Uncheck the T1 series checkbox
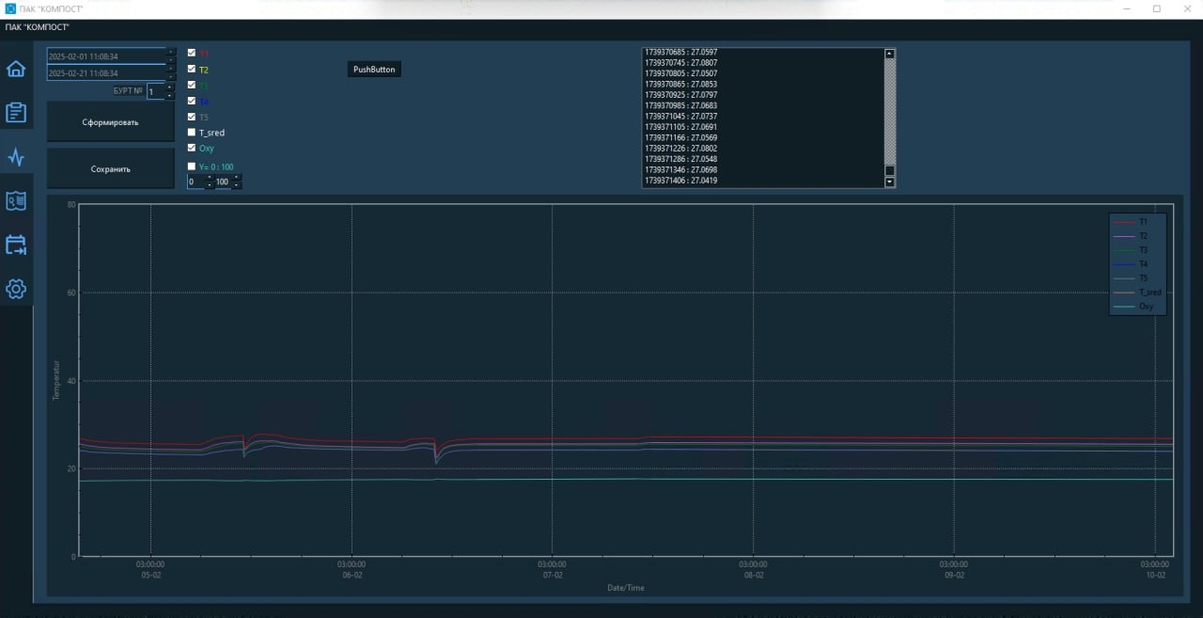 point(192,53)
